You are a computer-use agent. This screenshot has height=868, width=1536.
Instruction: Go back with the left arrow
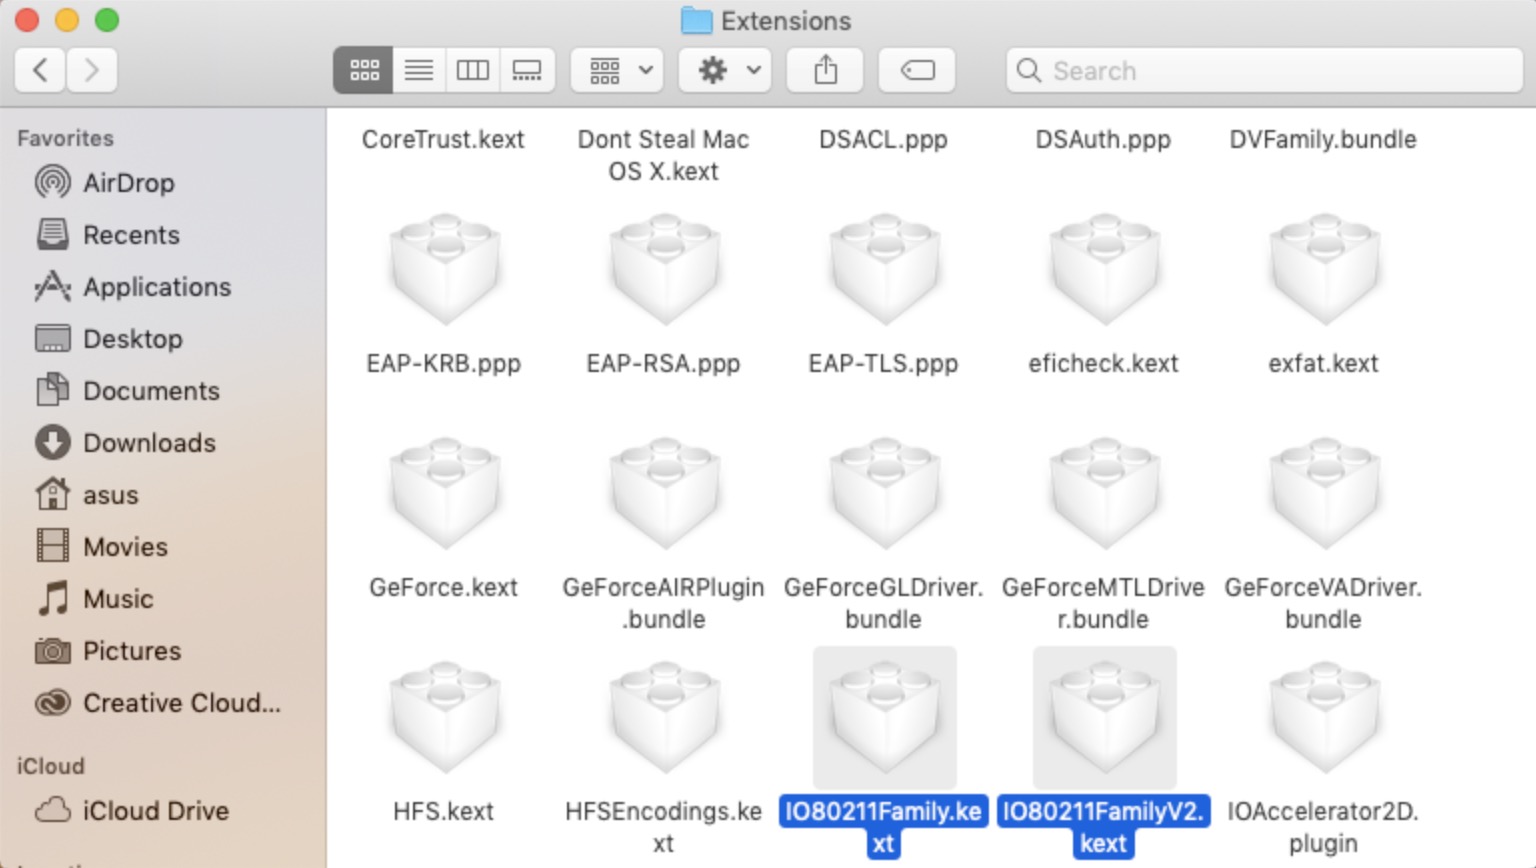pos(41,70)
